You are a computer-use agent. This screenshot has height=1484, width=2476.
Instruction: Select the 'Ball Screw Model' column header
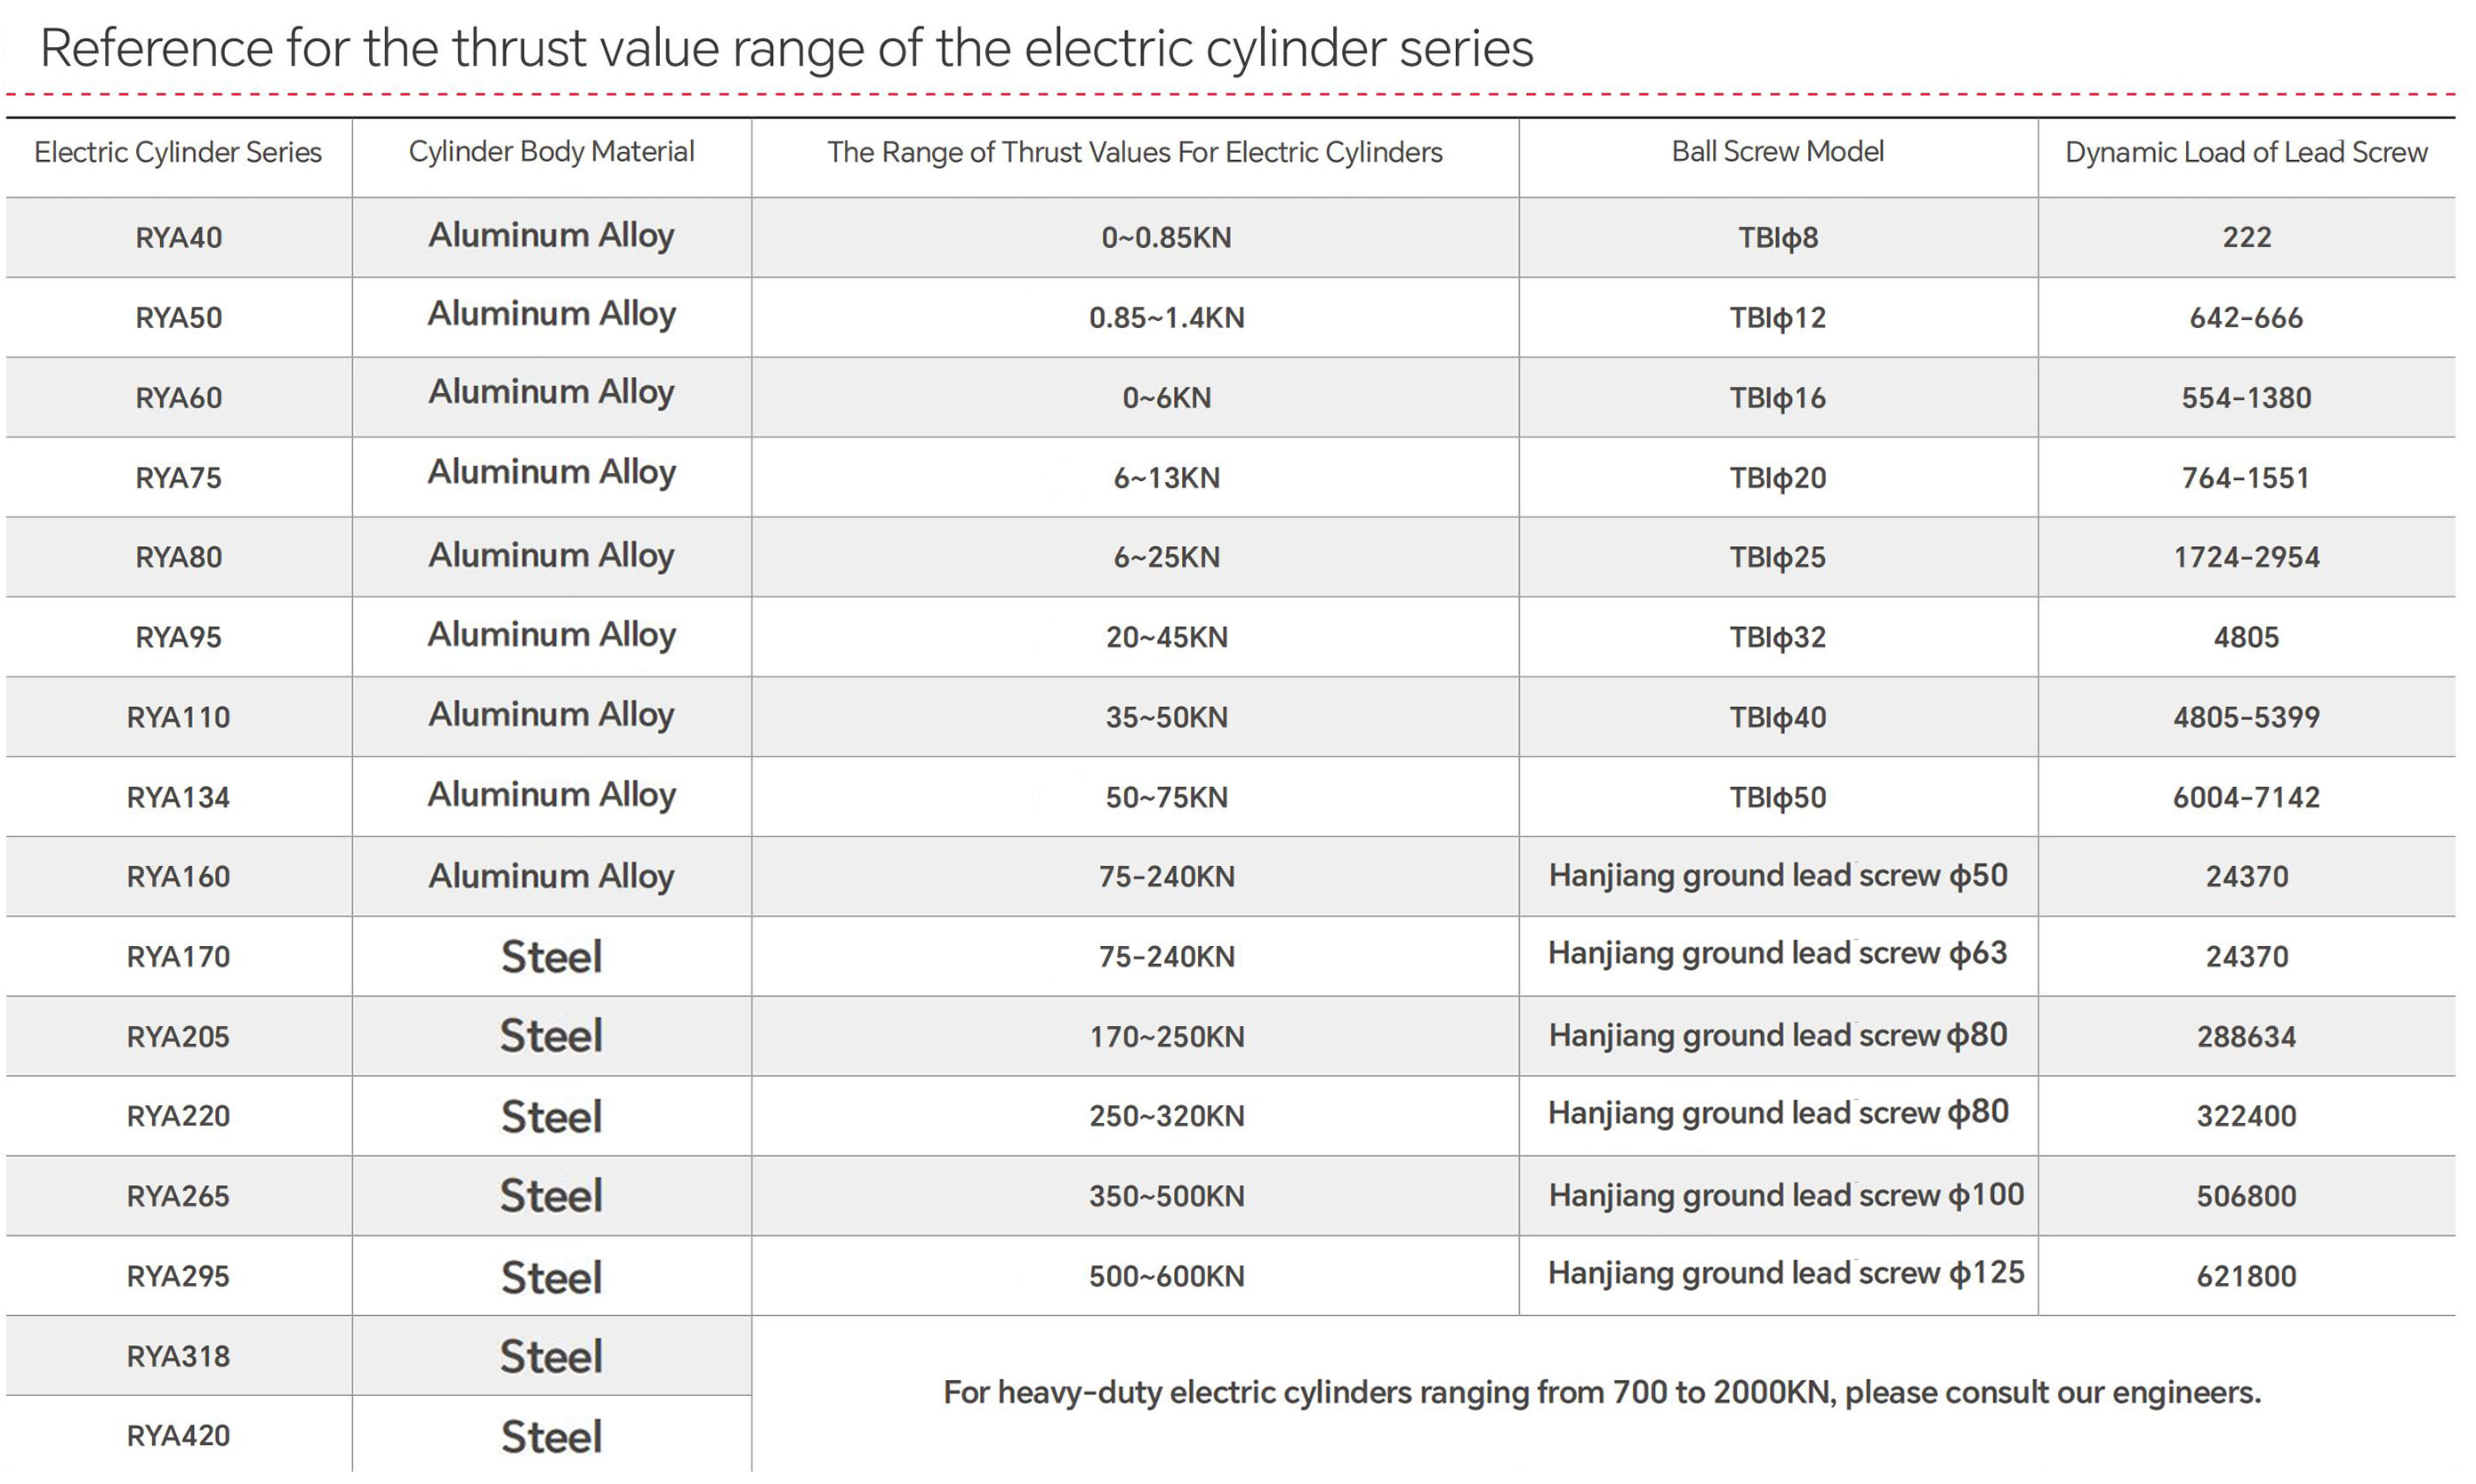[1777, 152]
